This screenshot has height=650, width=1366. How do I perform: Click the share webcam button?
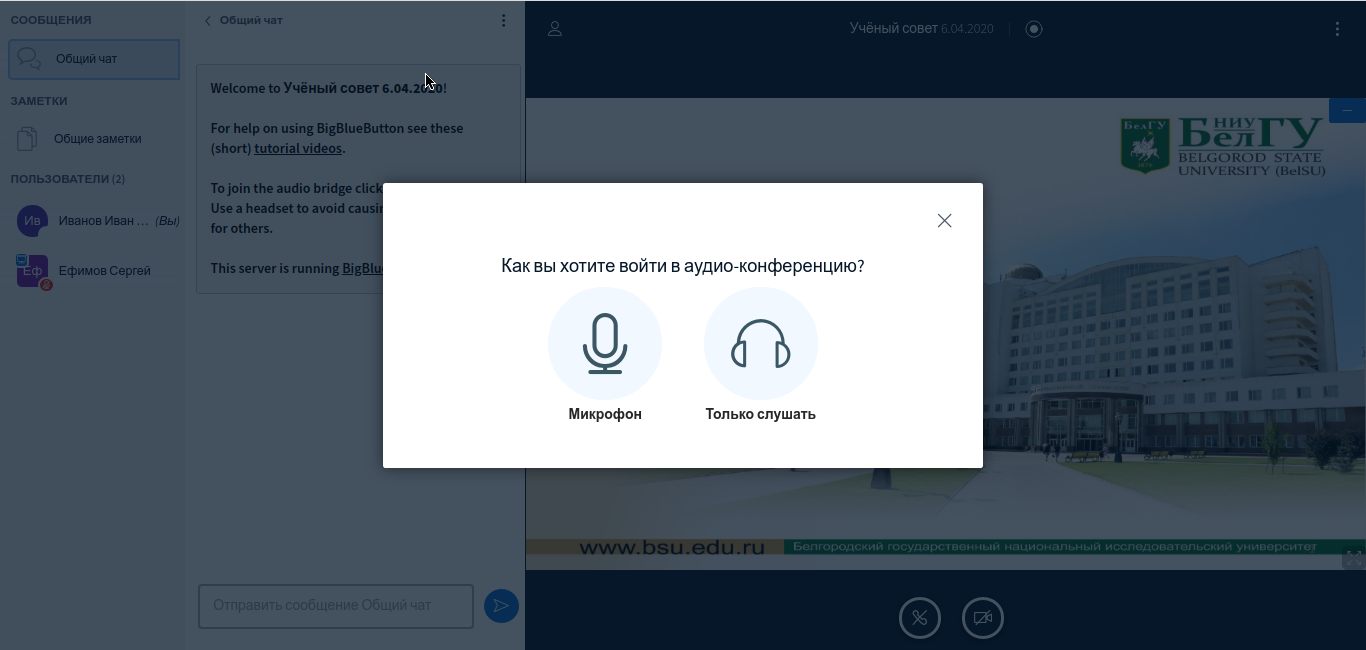pos(982,618)
